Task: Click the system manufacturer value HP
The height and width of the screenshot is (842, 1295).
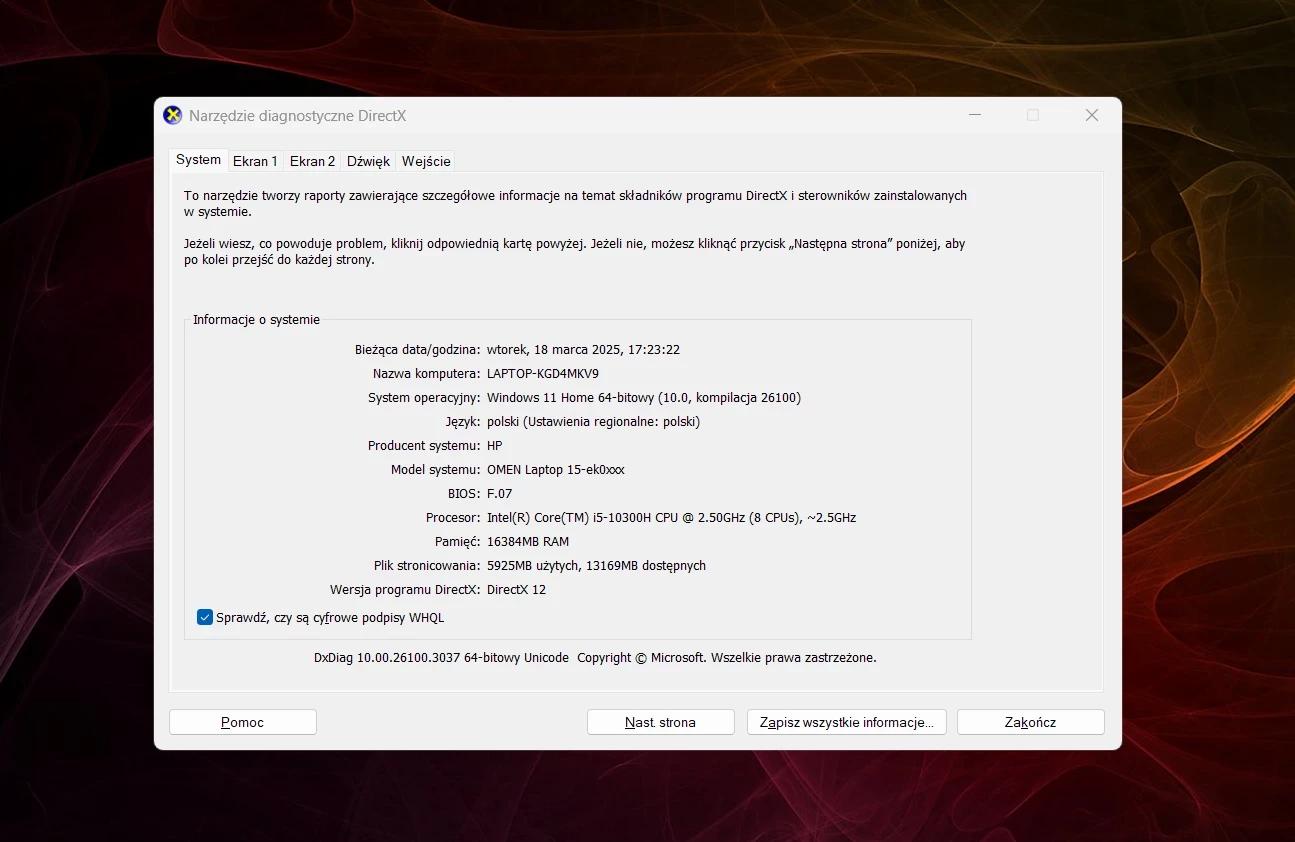Action: (495, 446)
